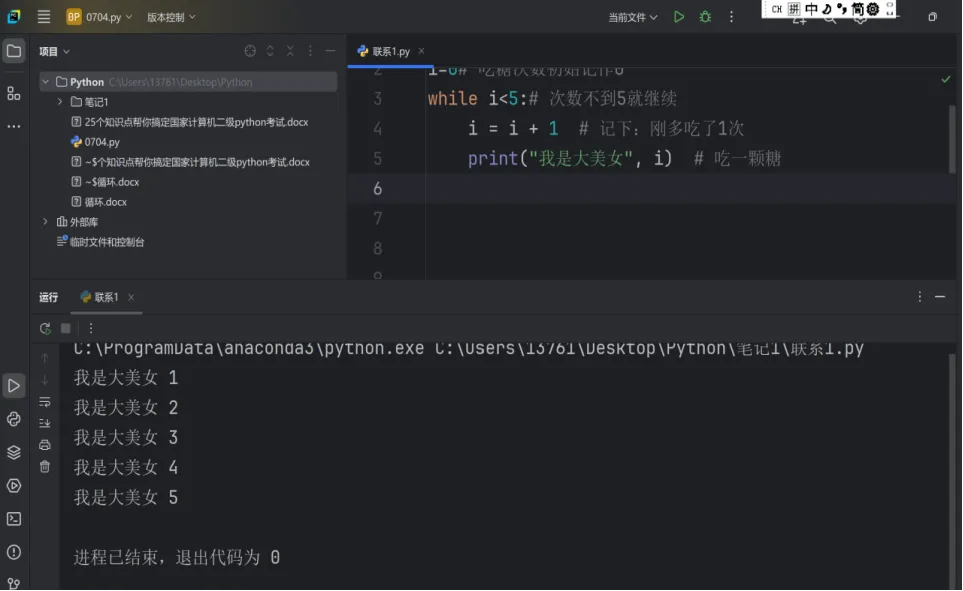Image resolution: width=963 pixels, height=591 pixels.
Task: Collapse the Python root folder
Action: click(x=45, y=82)
